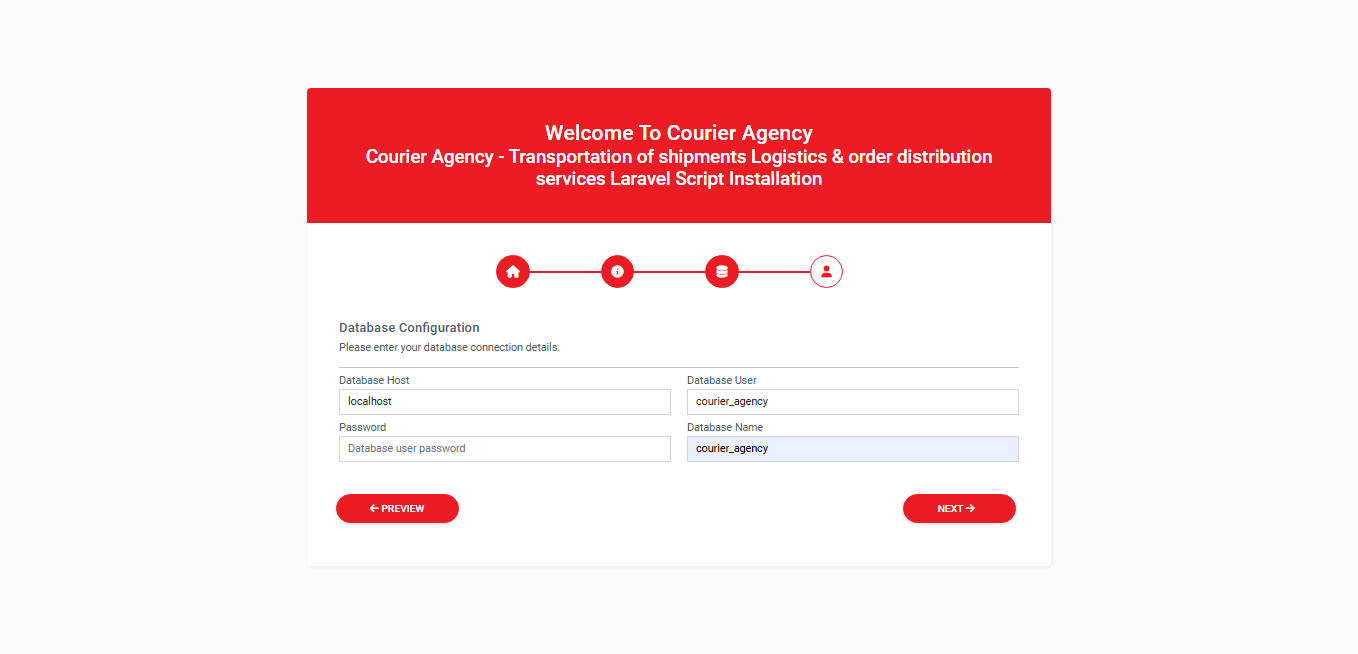Click the "Database Name" label

725,427
